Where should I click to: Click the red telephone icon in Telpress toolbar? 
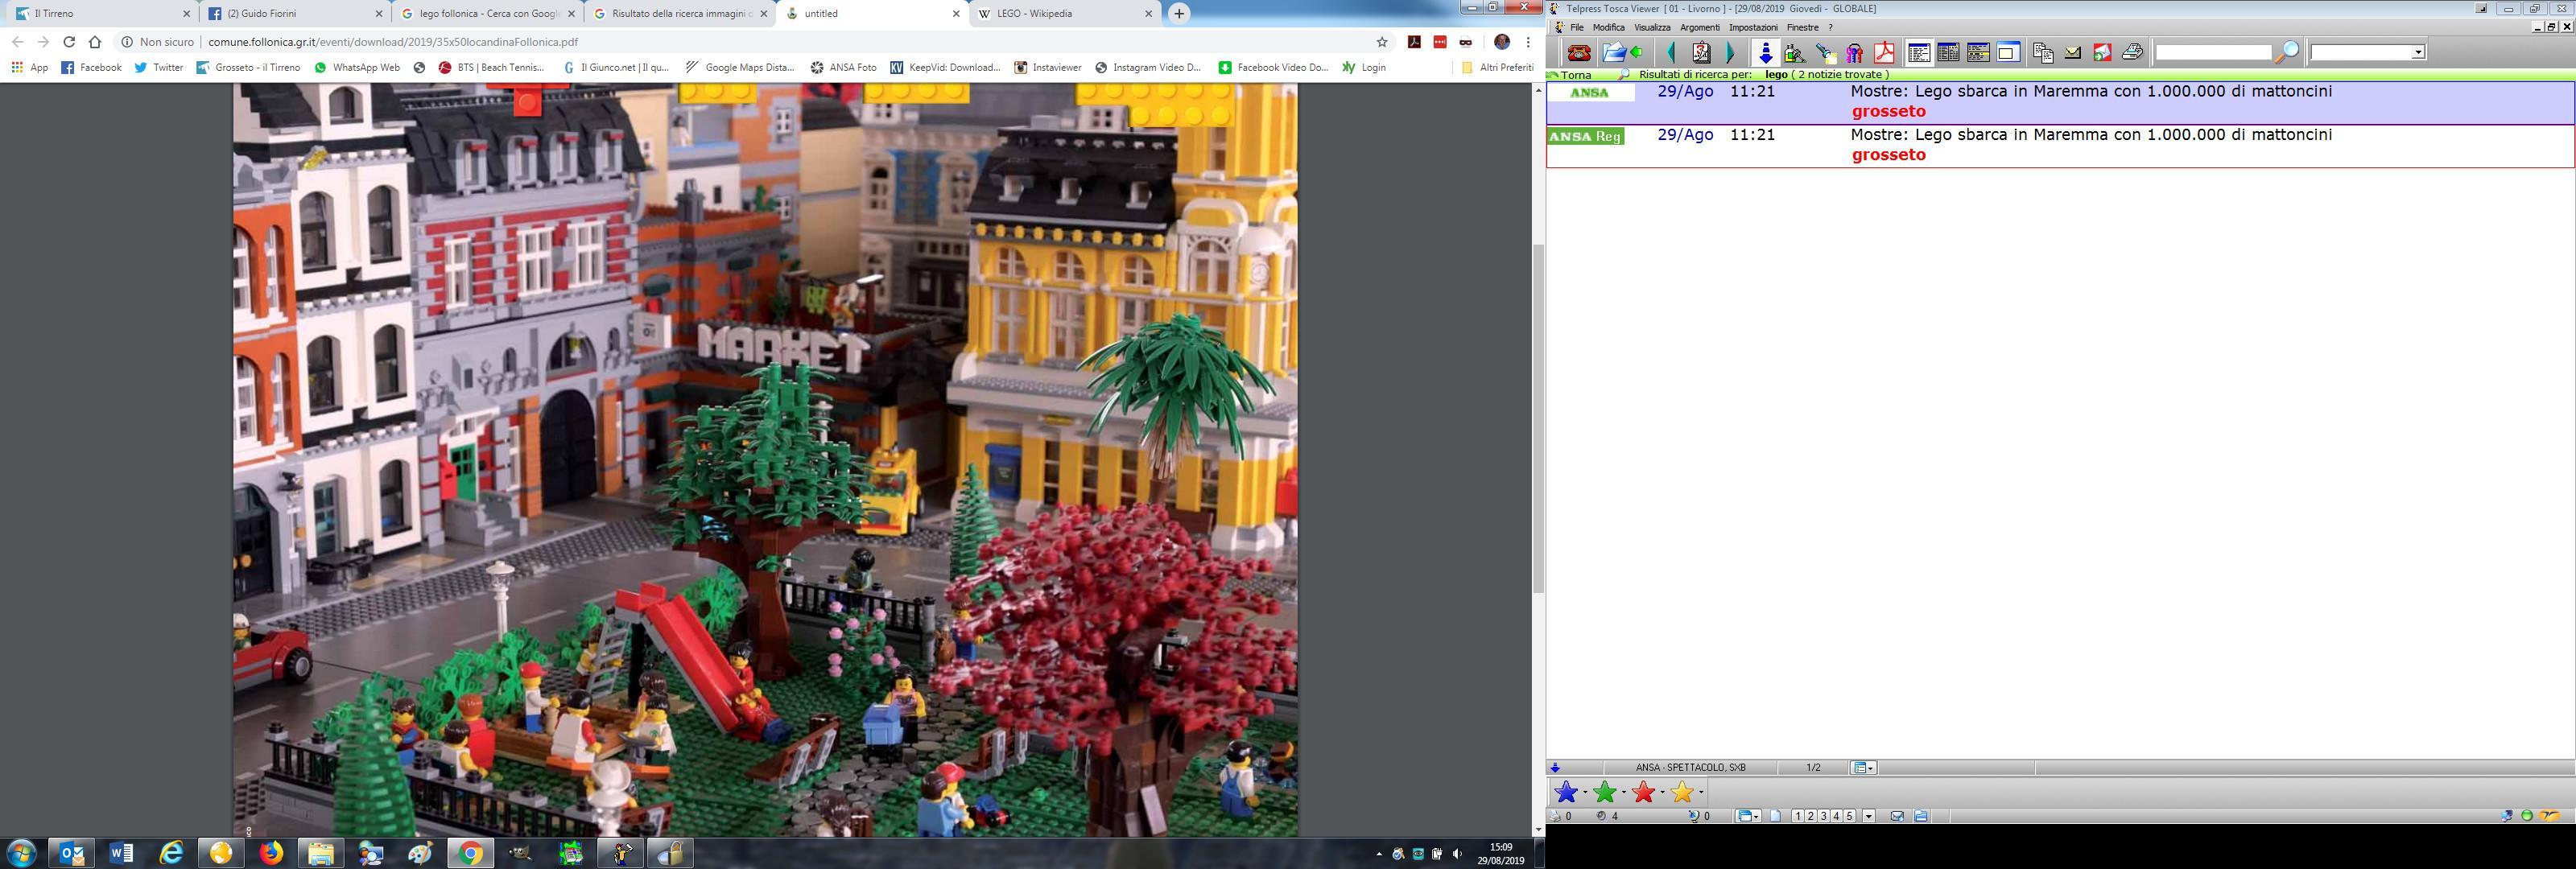[x=1579, y=52]
